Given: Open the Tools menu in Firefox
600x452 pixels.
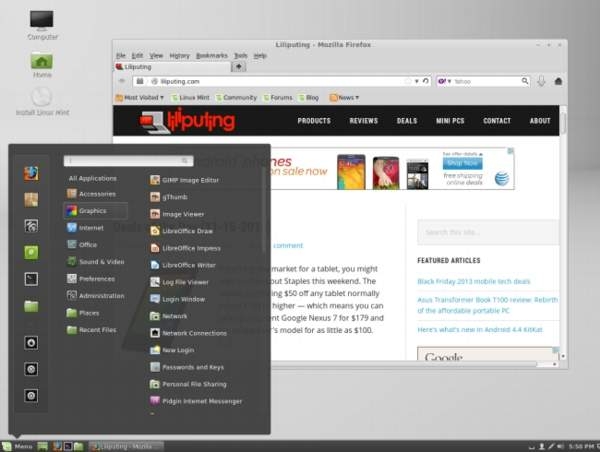Looking at the screenshot, I should pos(241,55).
